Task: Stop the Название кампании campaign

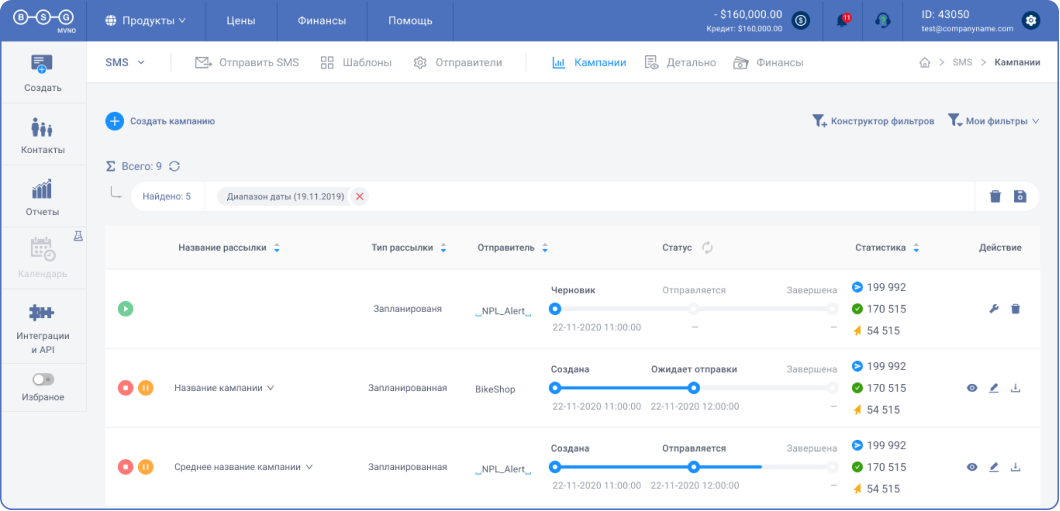Action: tap(125, 388)
